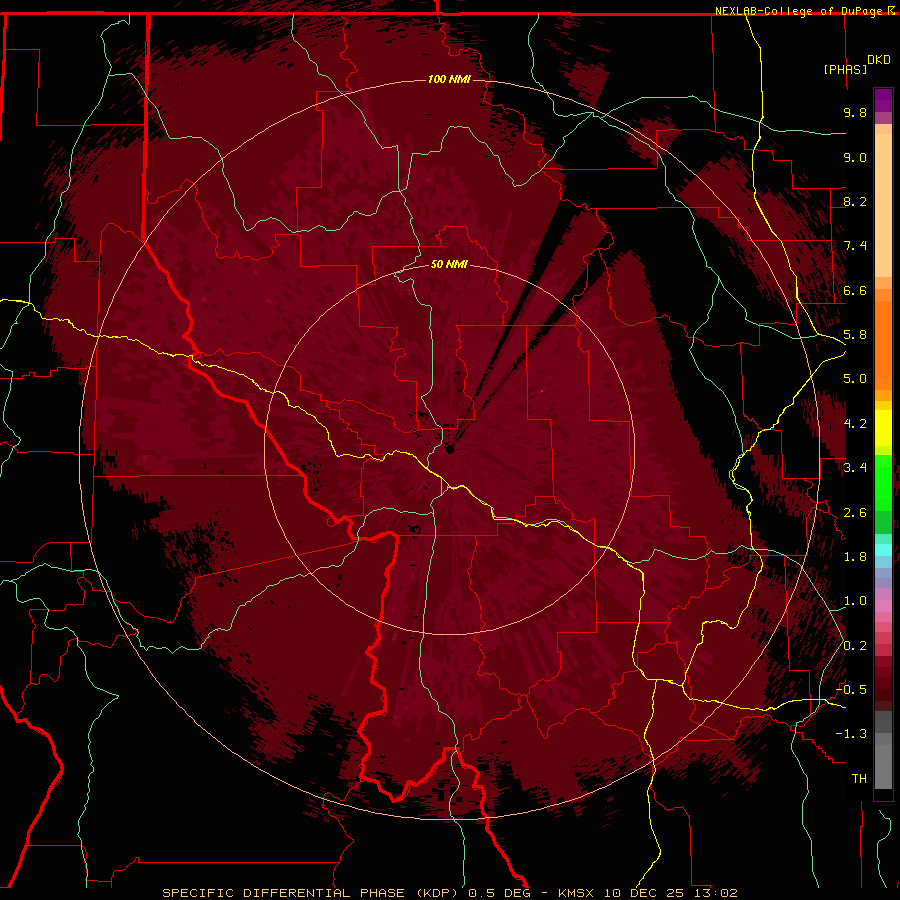Screen dimensions: 900x900
Task: Click the 1.8 value on color scale
Action: (855, 557)
